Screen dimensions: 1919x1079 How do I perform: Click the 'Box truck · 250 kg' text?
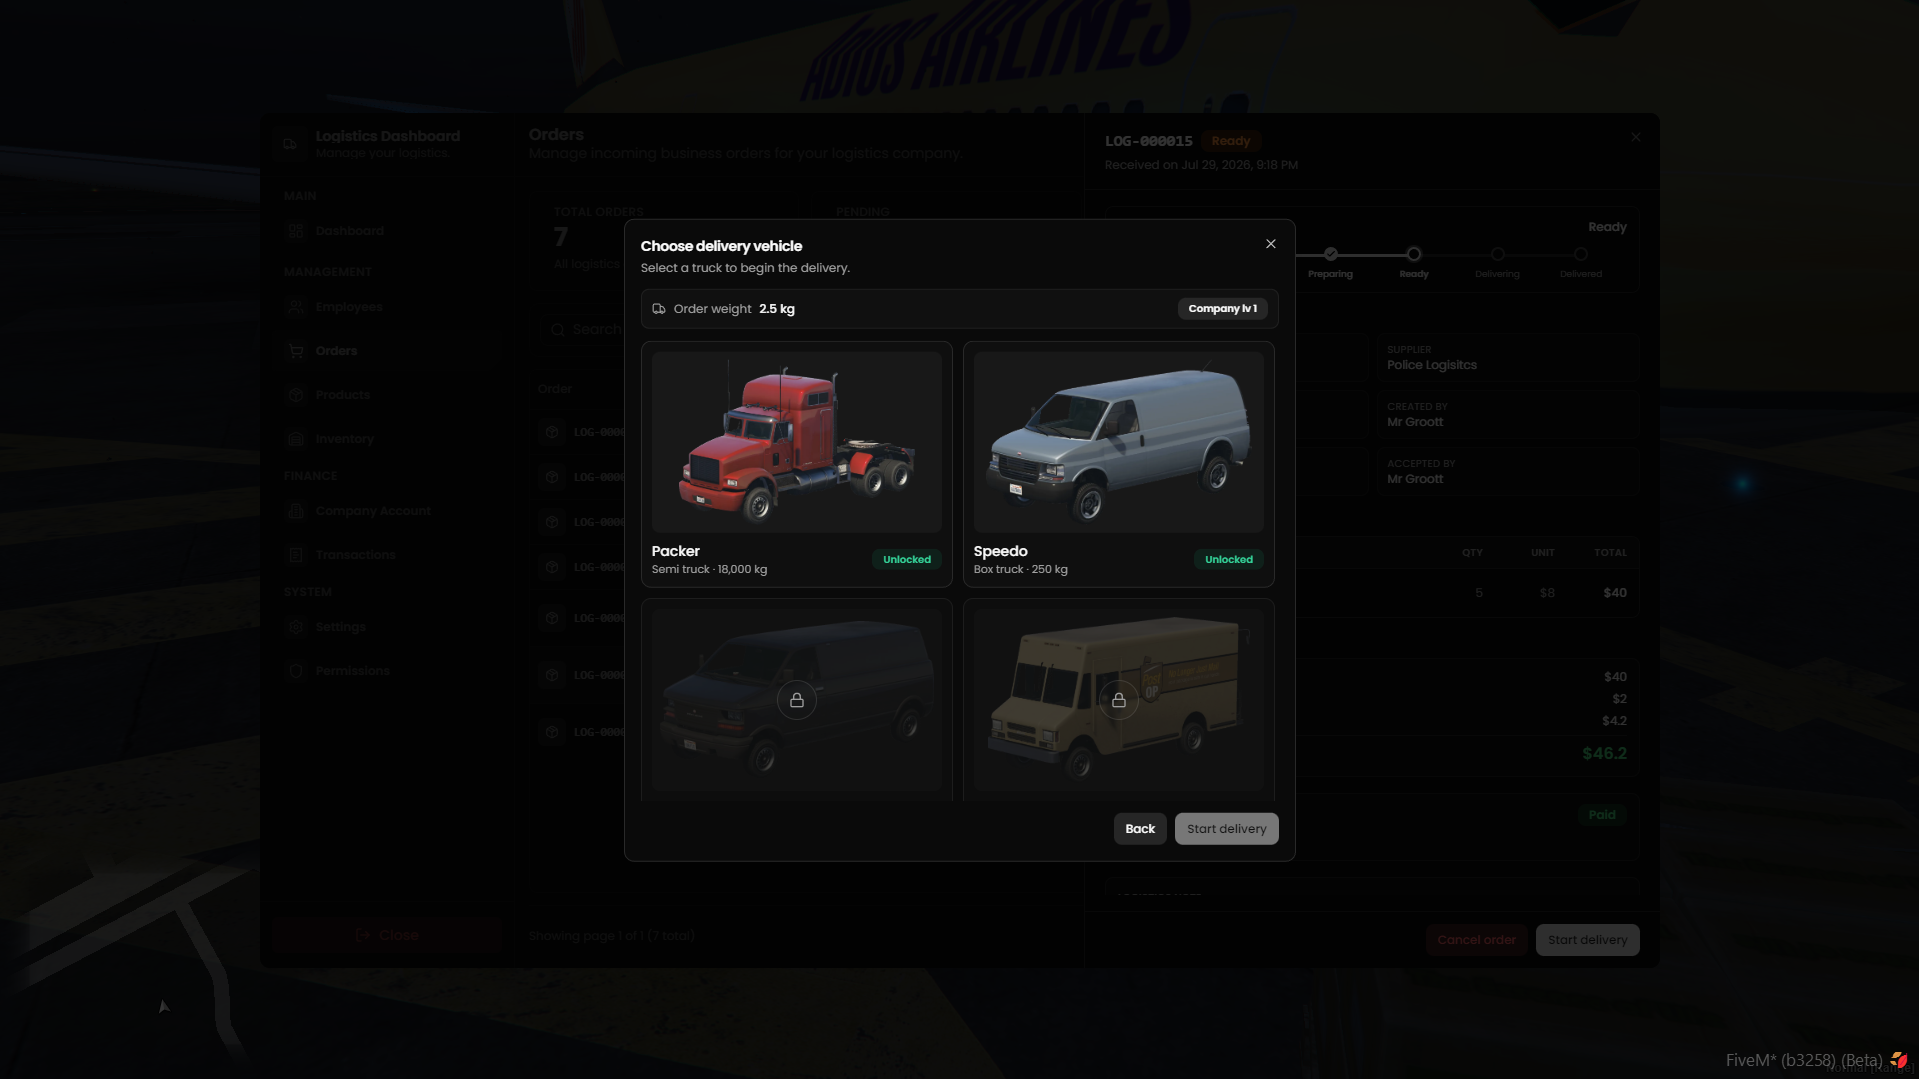(1021, 570)
